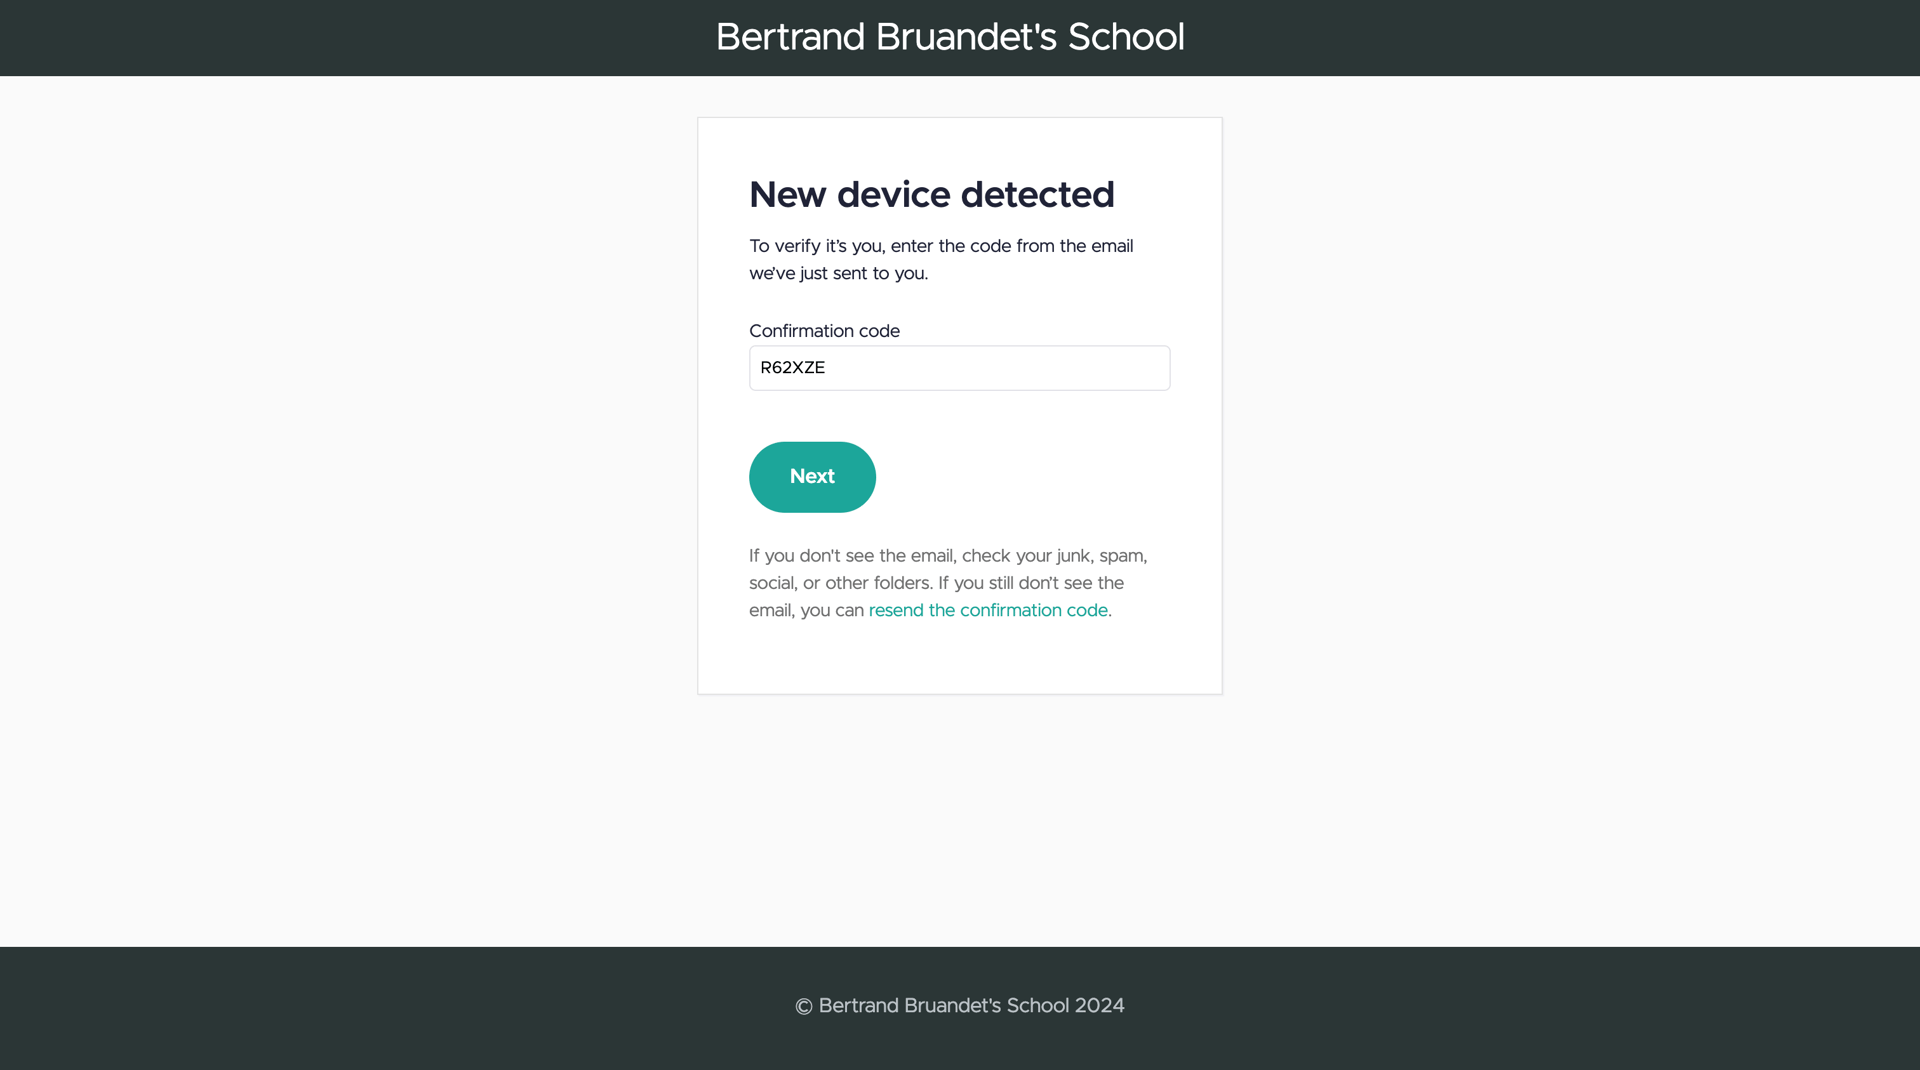Click the word spam in the helper text
The height and width of the screenshot is (1070, 1920).
point(1121,556)
